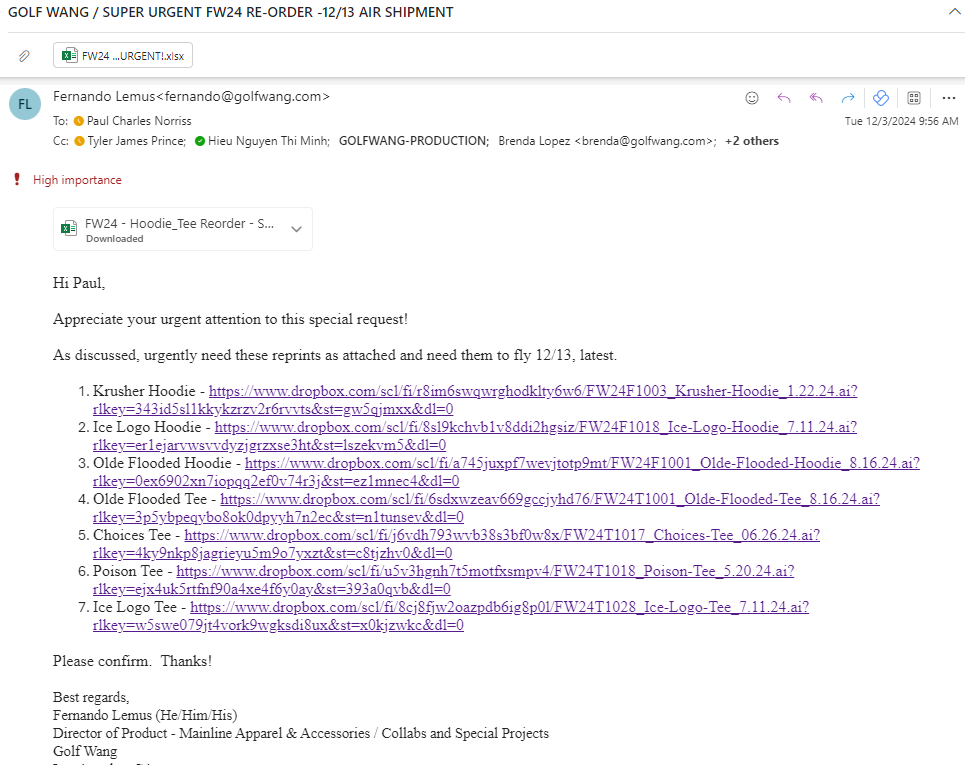
Task: Click the timestamp Tue 12/3/2024 9:56 AM
Action: click(x=901, y=121)
